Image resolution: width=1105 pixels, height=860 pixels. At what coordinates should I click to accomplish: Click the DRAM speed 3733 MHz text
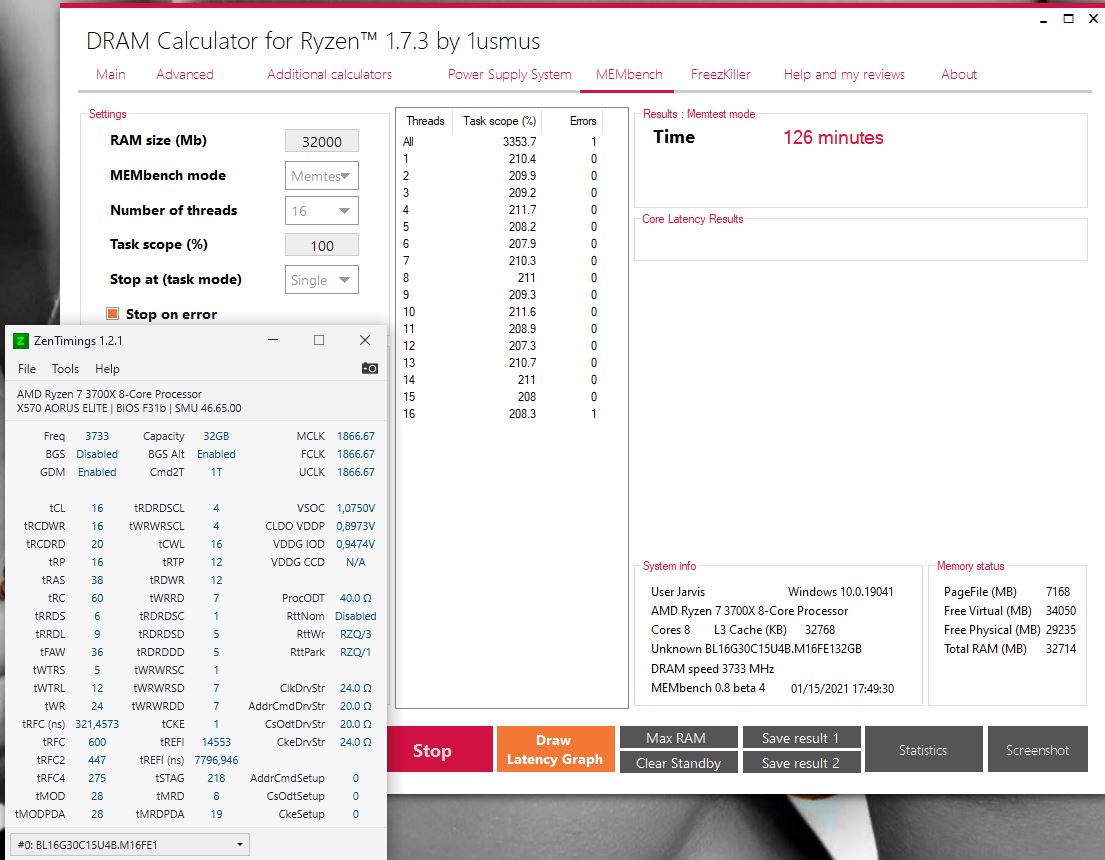click(712, 668)
